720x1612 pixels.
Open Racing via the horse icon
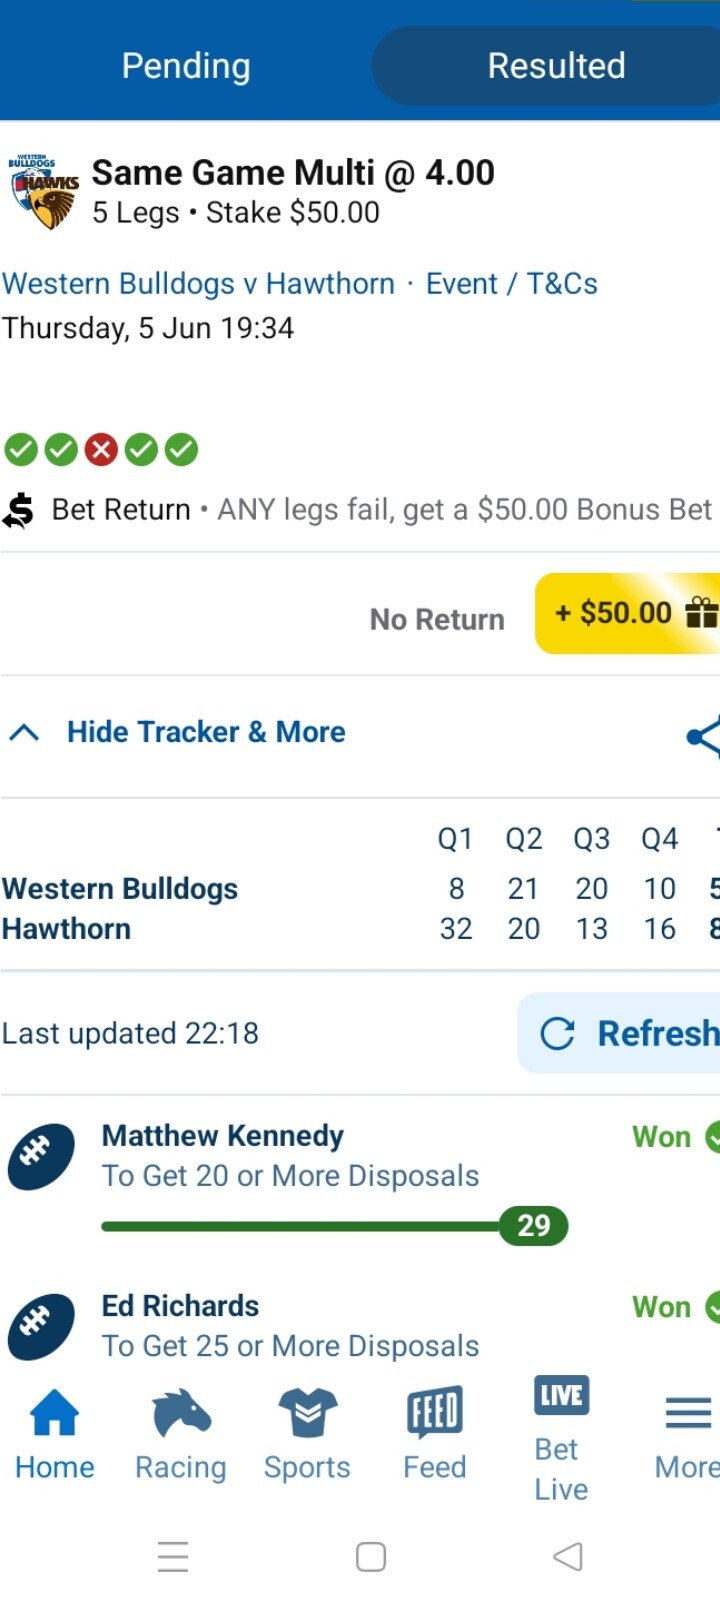(x=181, y=1412)
